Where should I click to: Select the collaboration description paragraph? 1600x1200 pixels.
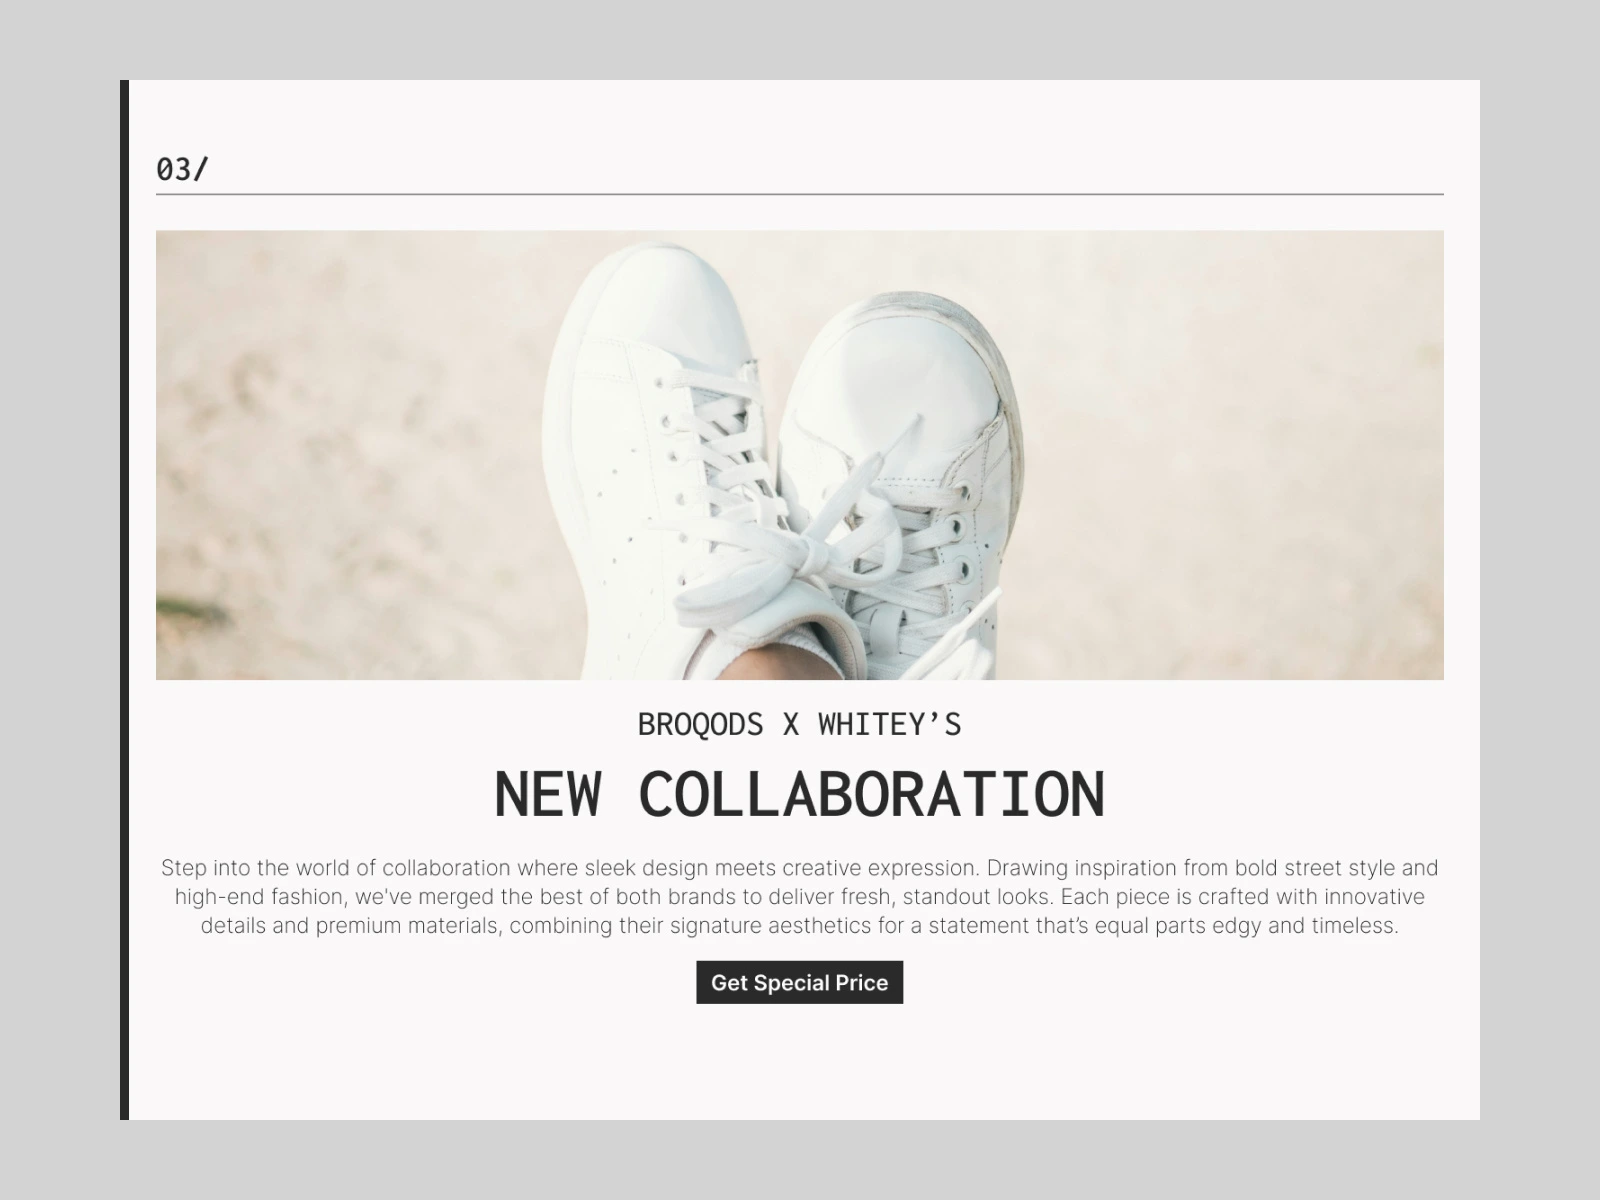(800, 897)
